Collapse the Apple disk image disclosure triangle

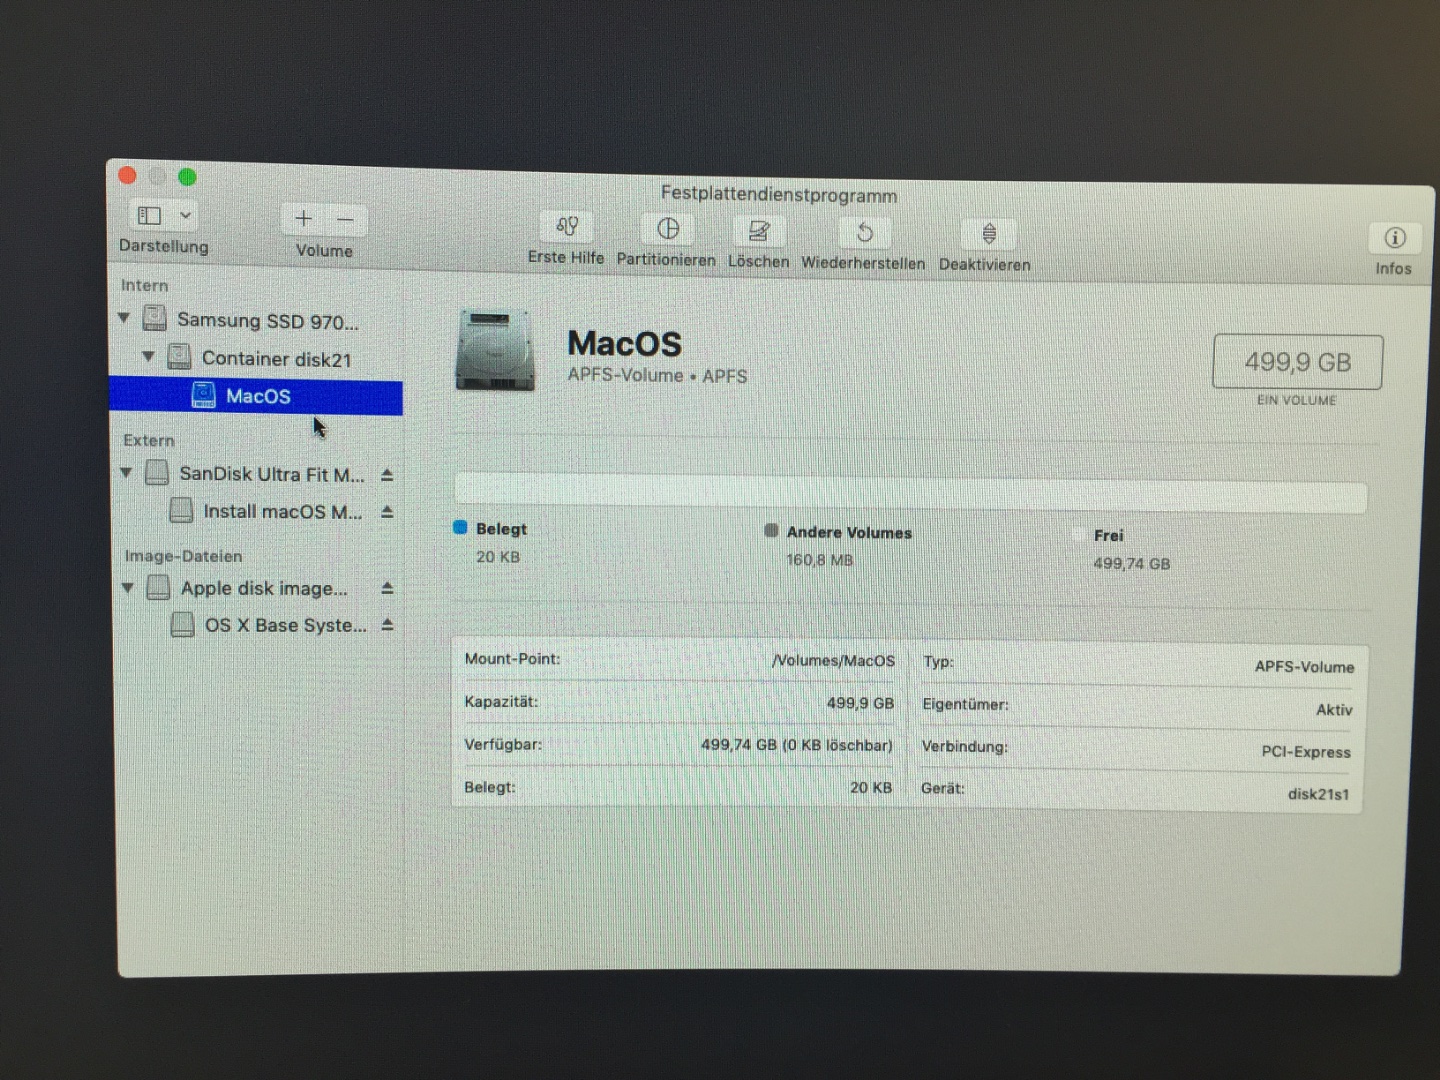tap(128, 587)
